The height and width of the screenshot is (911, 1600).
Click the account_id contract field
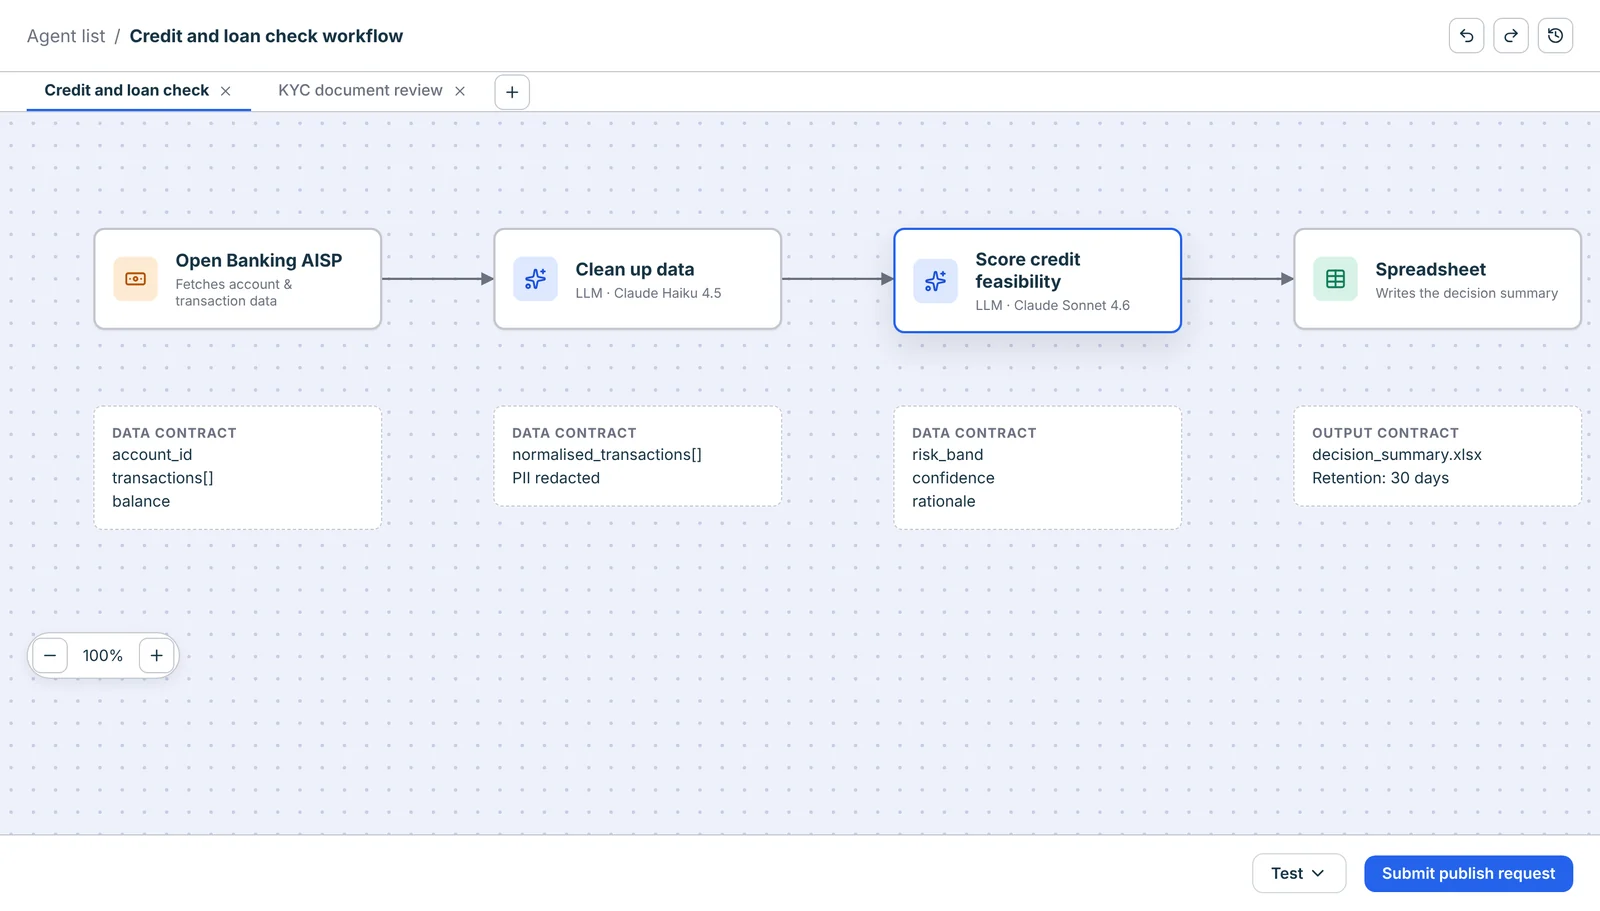pyautogui.click(x=152, y=455)
